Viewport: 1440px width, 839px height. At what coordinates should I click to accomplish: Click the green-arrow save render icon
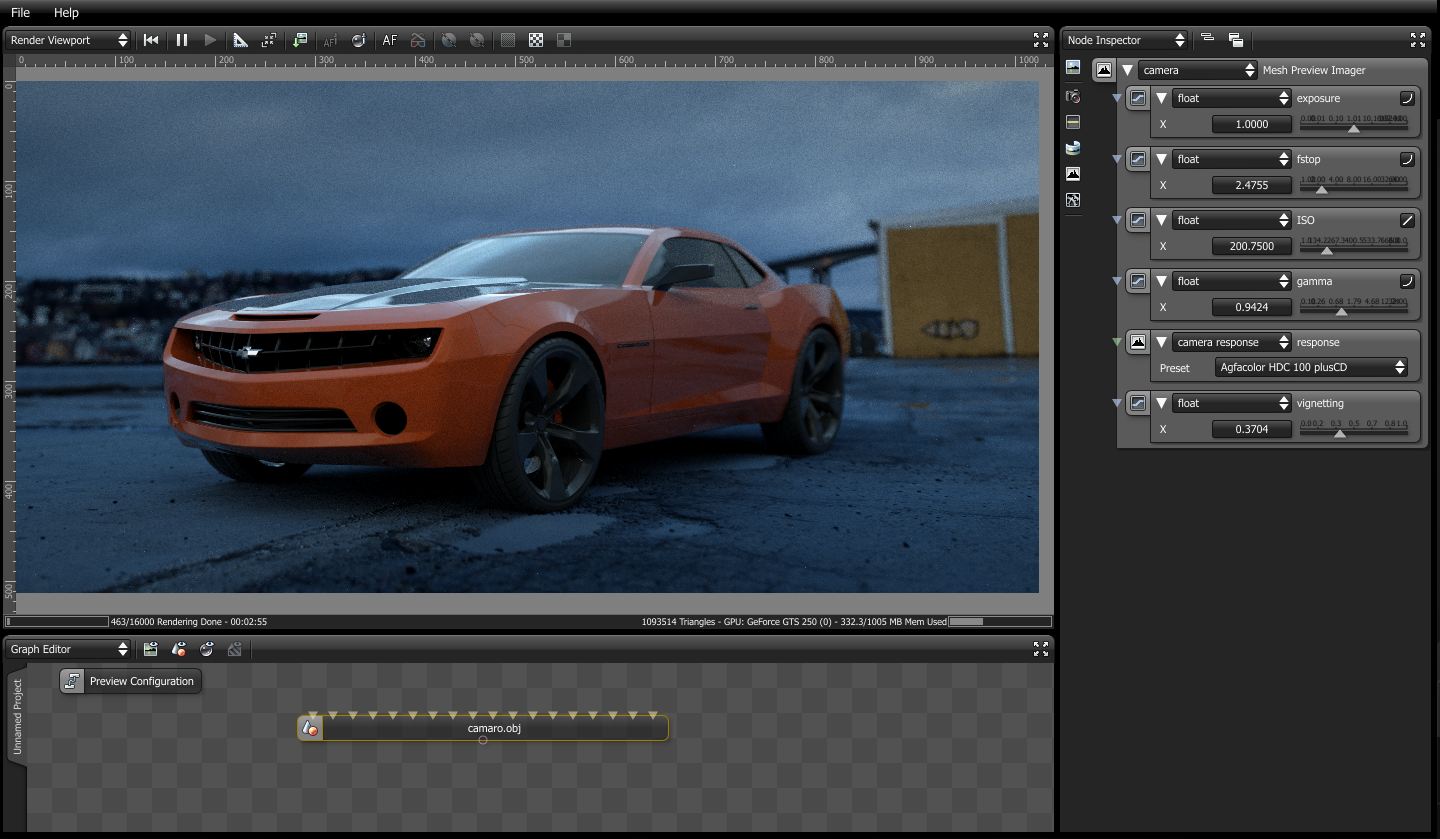[300, 40]
